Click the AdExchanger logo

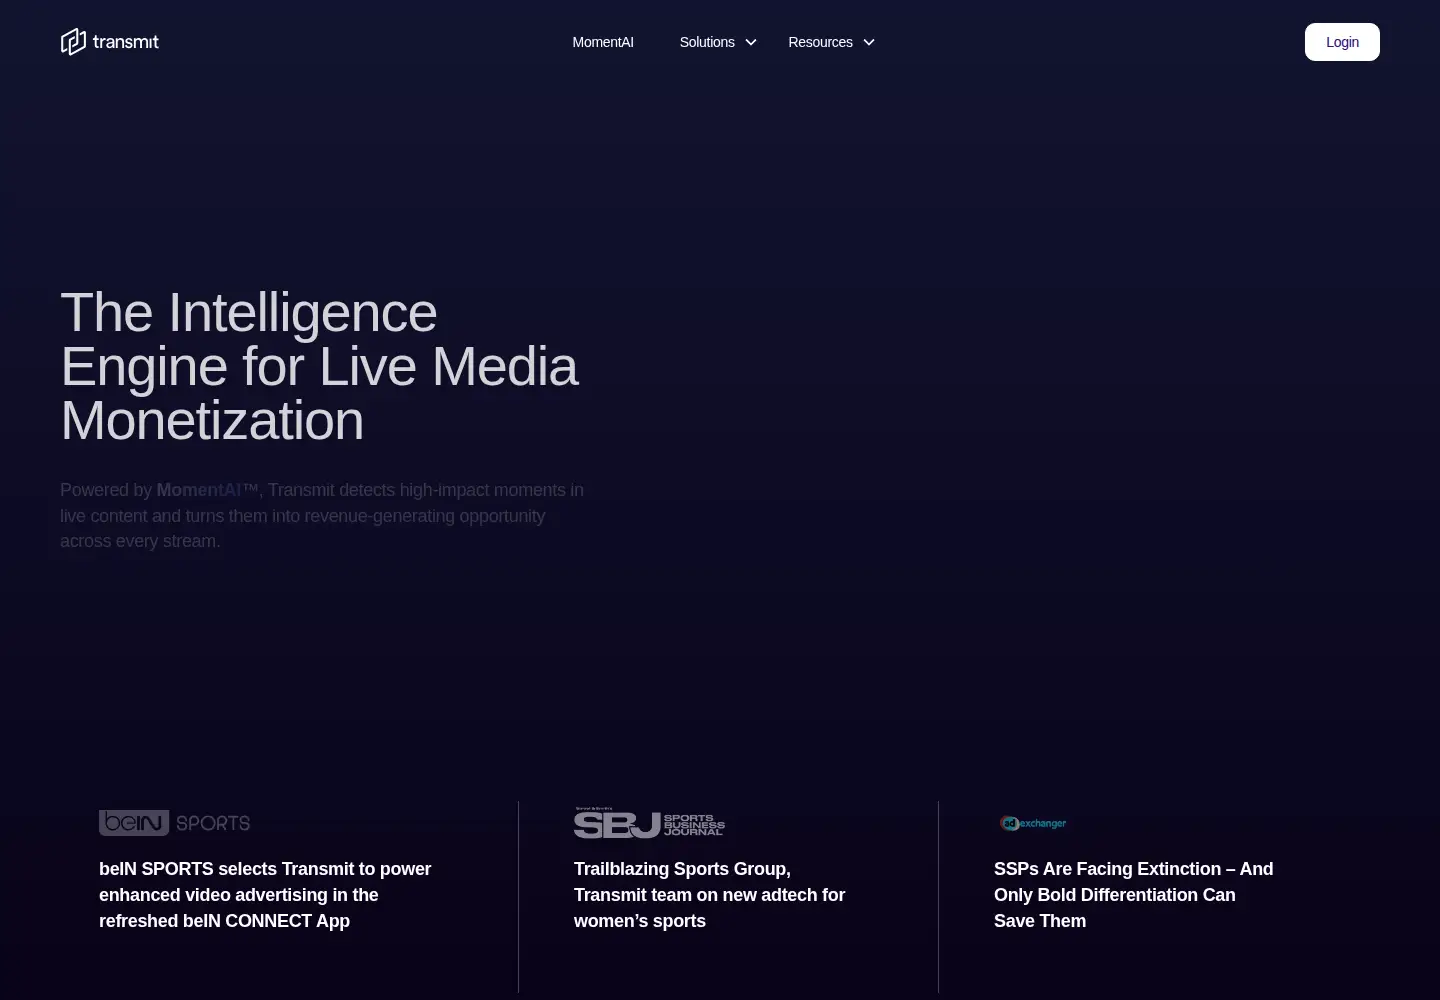(1033, 823)
